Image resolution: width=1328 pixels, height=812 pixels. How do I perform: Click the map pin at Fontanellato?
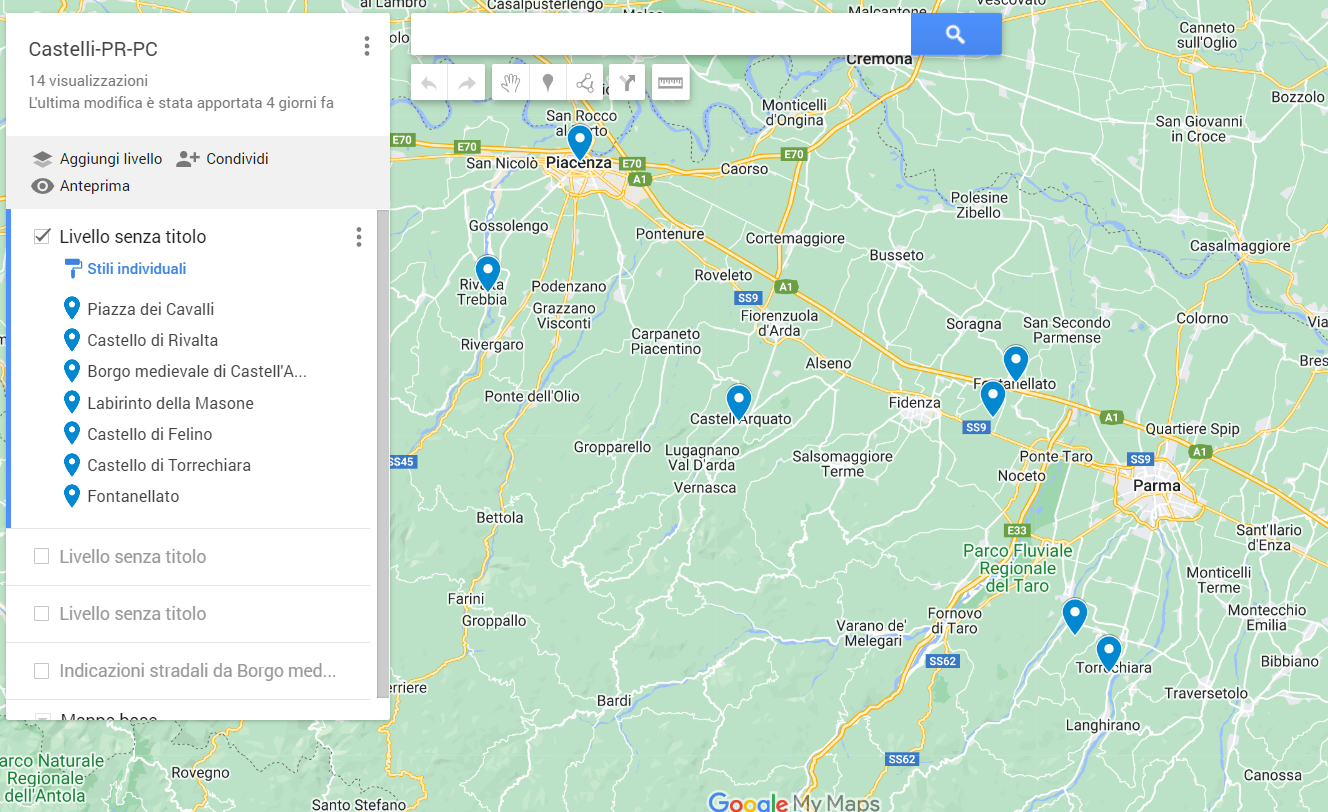[1015, 362]
